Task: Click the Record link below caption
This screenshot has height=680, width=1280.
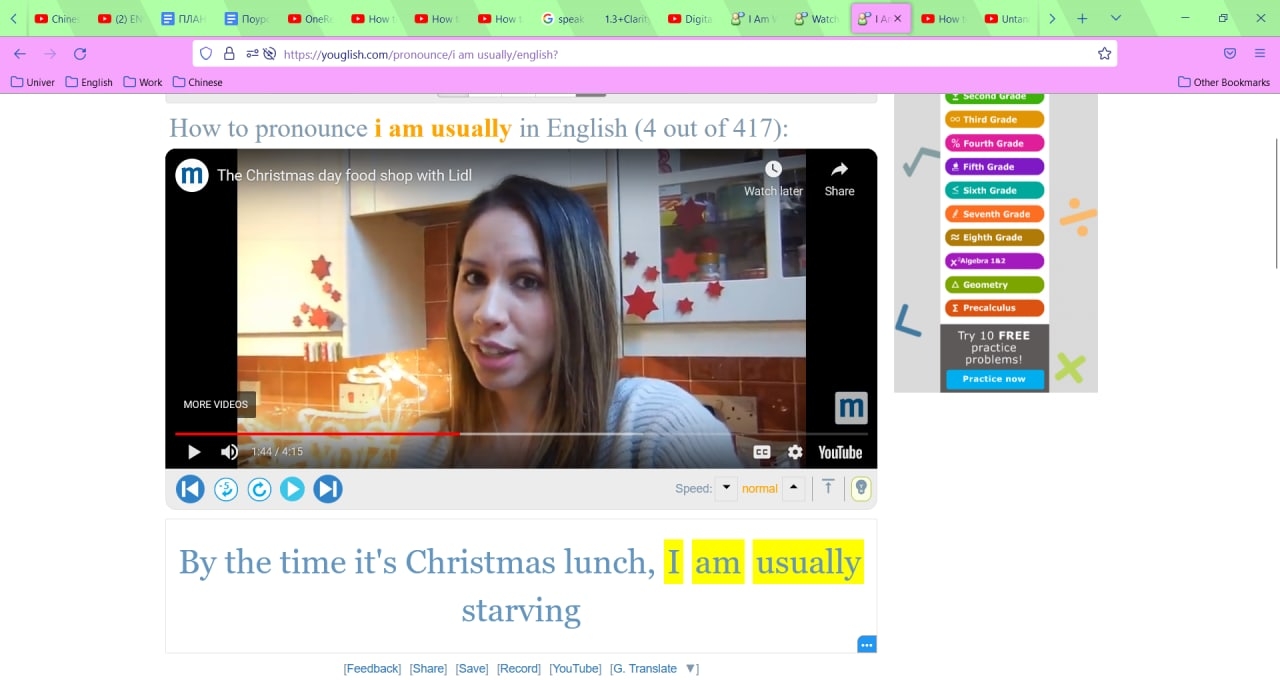Action: click(519, 668)
